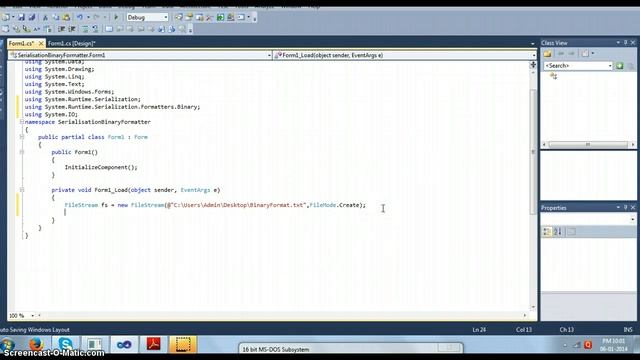Close the Class View panel
The width and height of the screenshot is (640, 360).
click(633, 42)
